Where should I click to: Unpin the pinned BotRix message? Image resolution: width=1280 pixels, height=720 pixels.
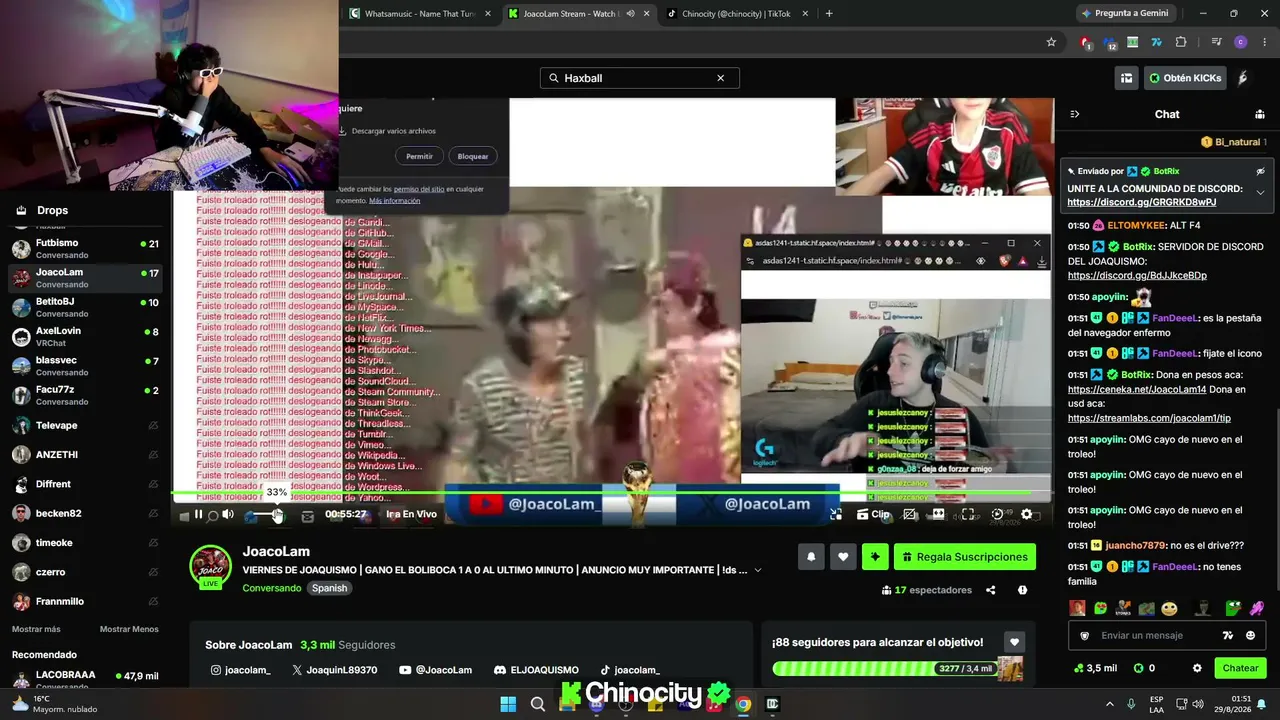point(1260,171)
